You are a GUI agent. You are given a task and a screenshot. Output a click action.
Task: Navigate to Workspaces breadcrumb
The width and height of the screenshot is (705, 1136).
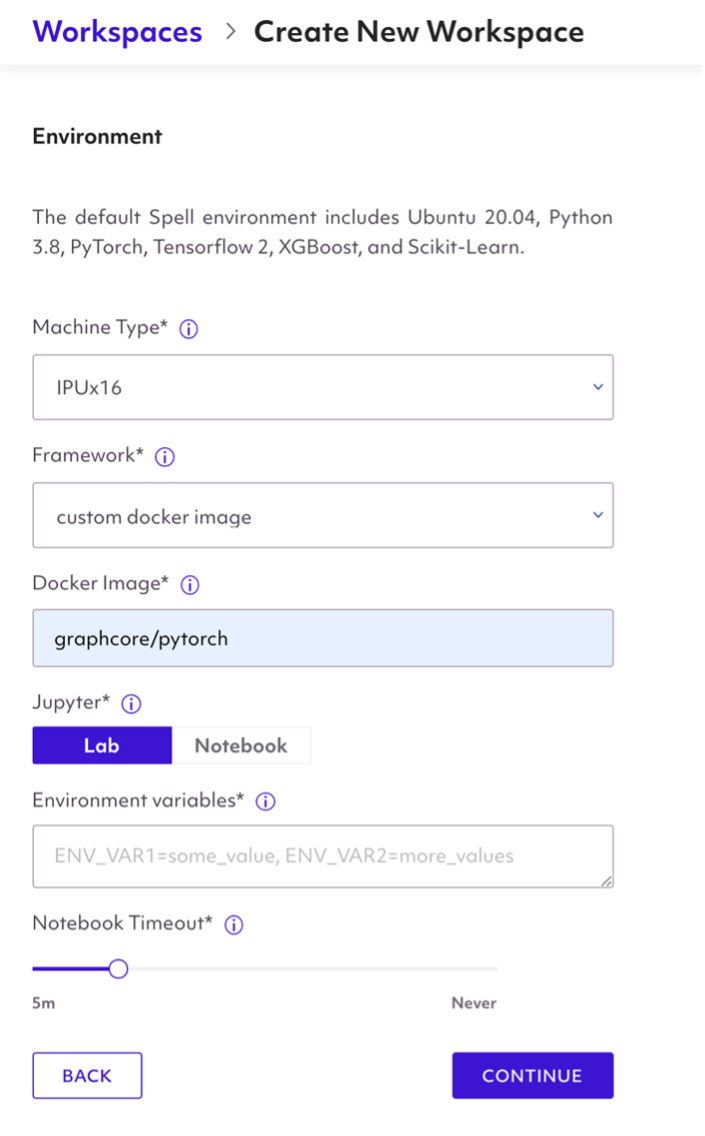tap(117, 31)
